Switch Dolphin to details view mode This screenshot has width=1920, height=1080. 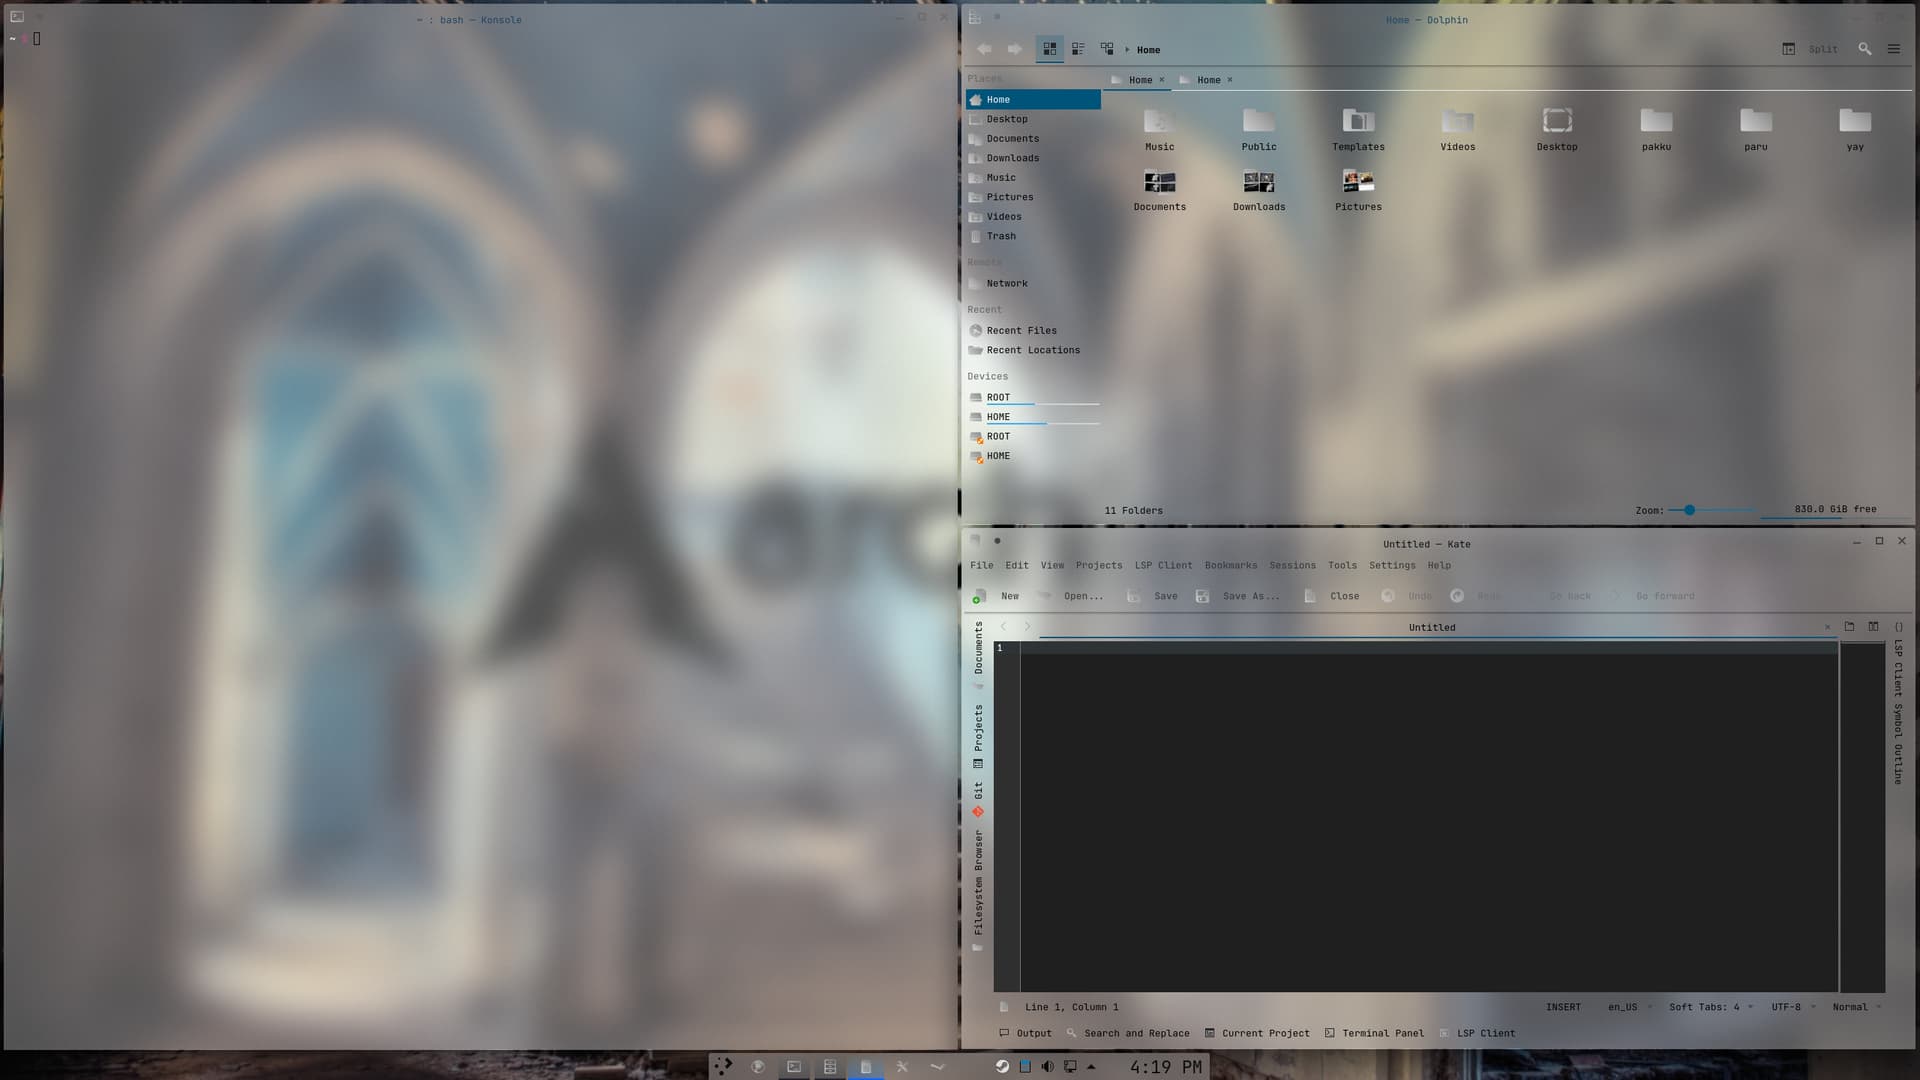click(x=1078, y=48)
